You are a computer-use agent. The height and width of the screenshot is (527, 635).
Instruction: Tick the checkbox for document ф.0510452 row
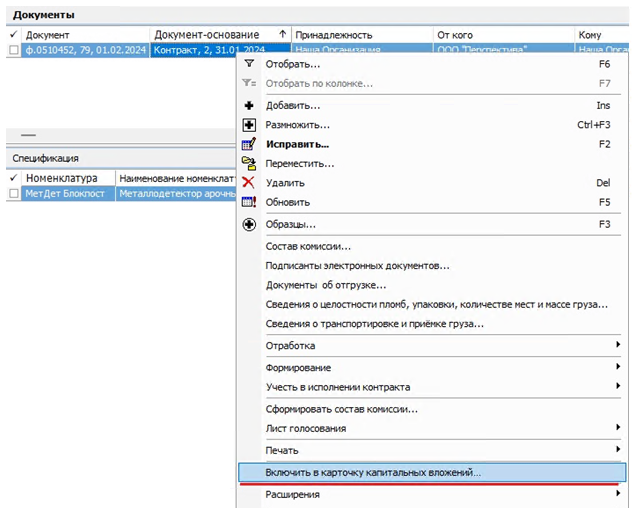click(14, 50)
